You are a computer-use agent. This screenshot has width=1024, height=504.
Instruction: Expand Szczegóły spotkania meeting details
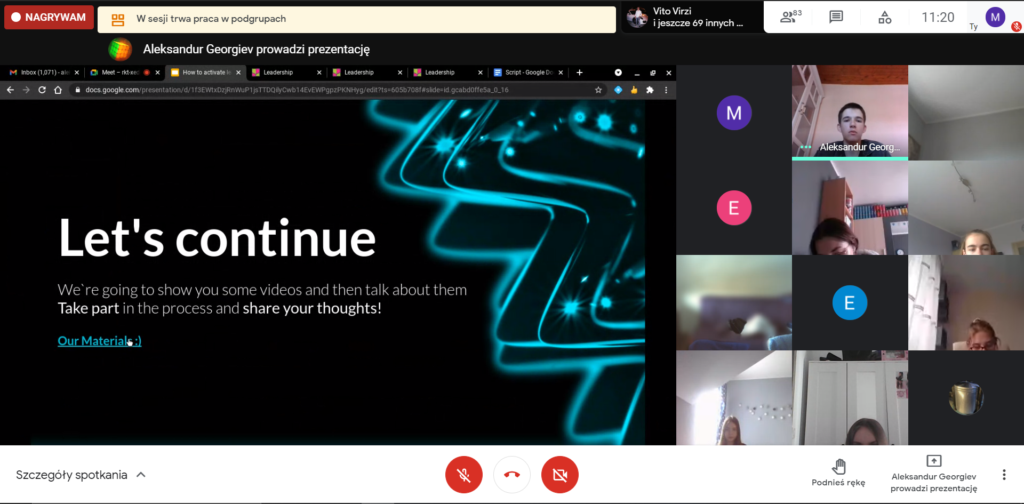[80, 475]
